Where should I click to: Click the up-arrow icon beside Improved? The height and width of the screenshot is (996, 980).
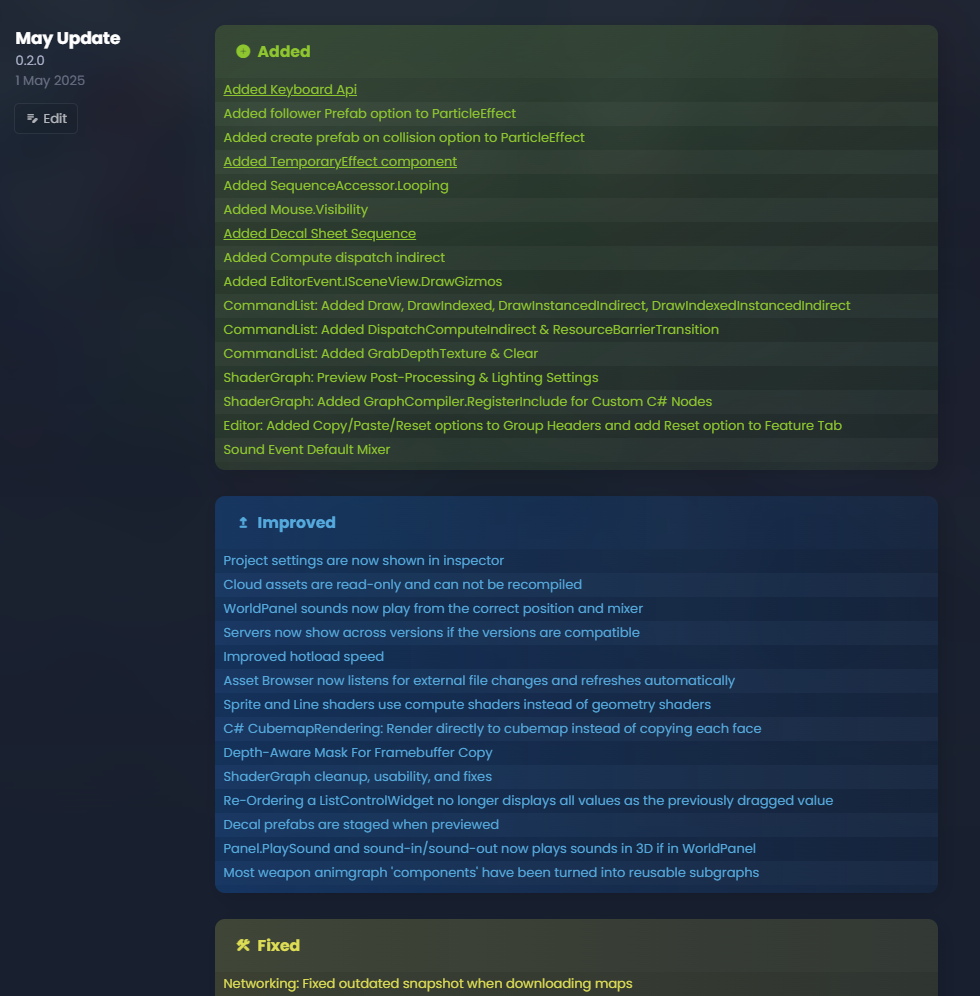point(243,522)
